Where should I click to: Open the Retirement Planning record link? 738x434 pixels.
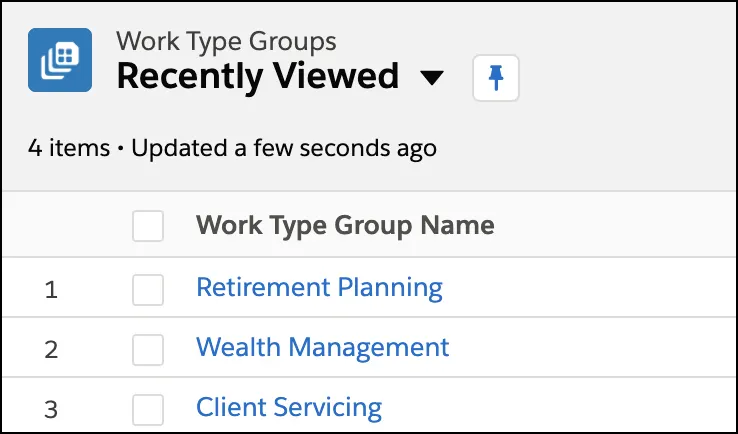click(x=319, y=288)
